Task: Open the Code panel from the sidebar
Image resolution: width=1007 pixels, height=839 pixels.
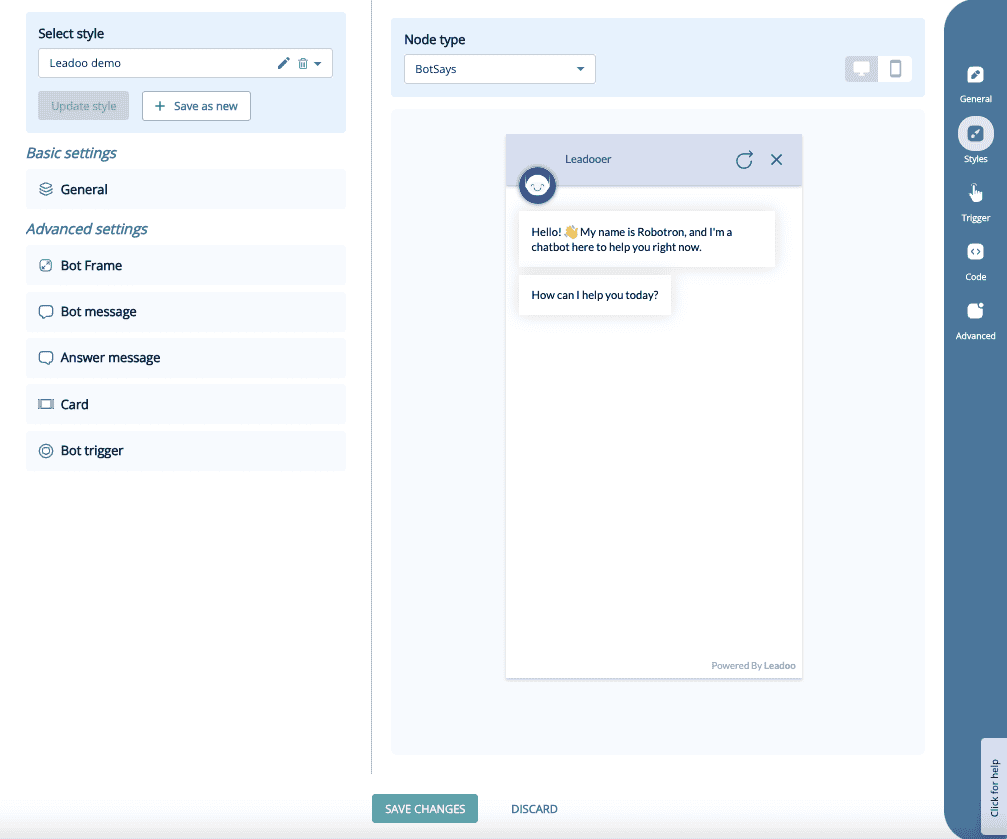Action: click(975, 252)
